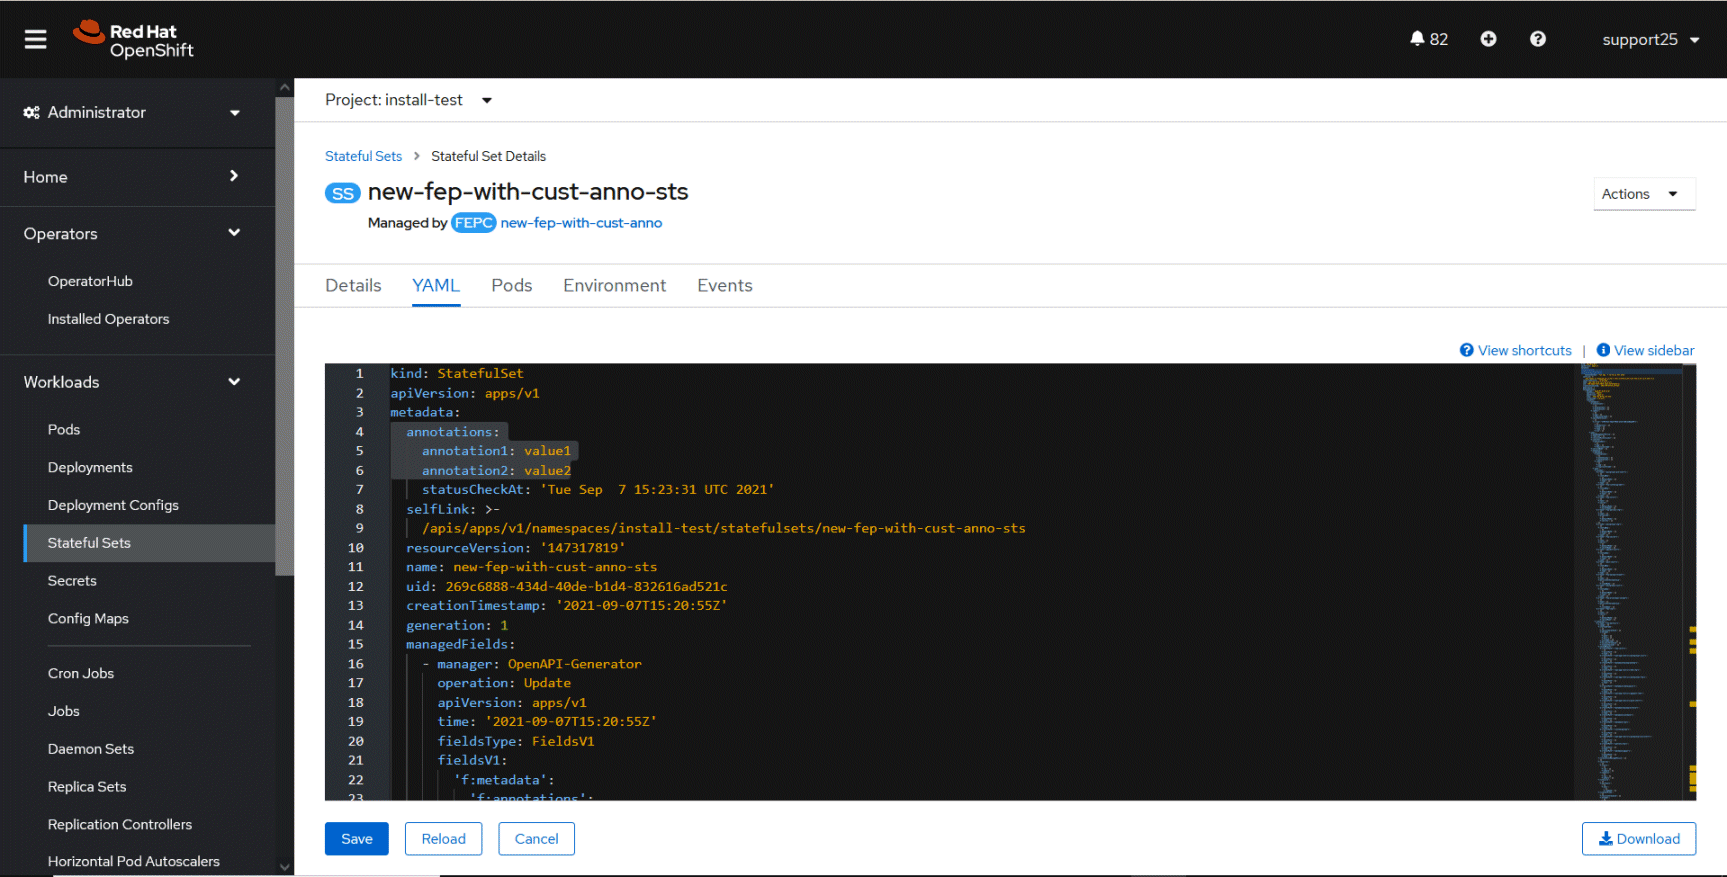
Task: Open the Project install-test selector
Action: coord(409,100)
